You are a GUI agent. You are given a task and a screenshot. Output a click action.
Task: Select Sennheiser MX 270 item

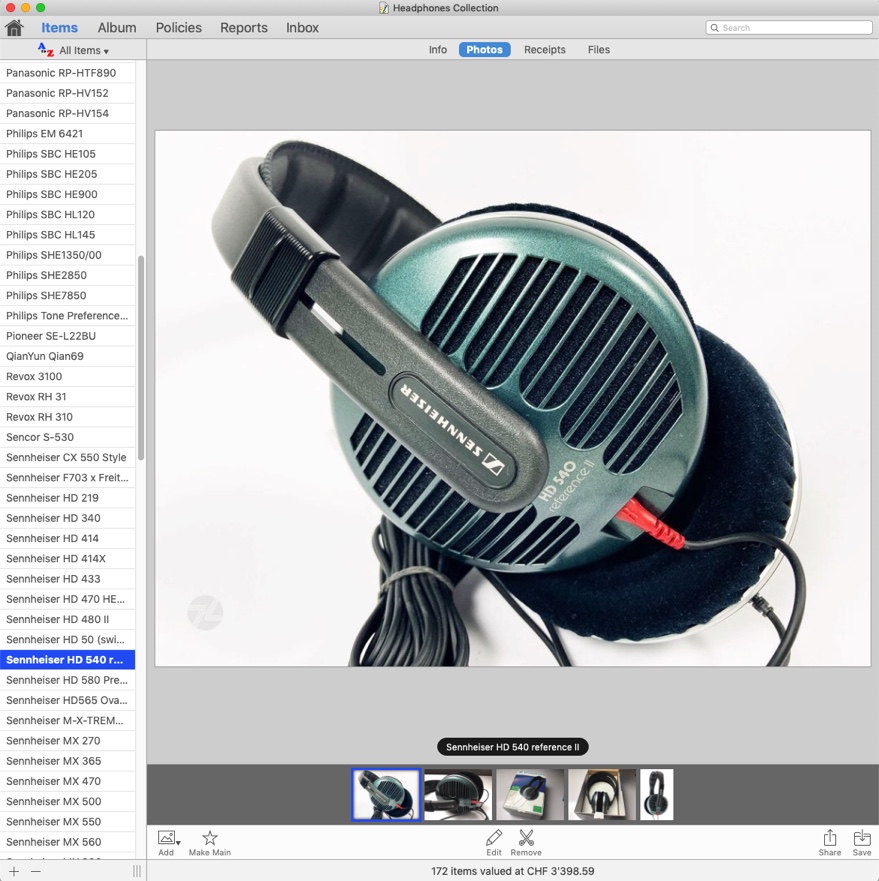(67, 741)
